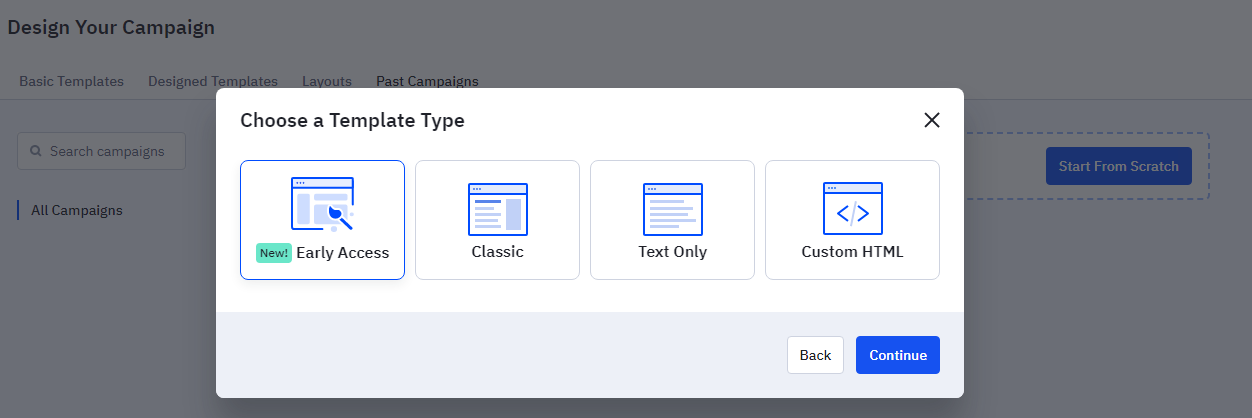Screen dimensions: 1252x418
Task: Switch to Designed Templates tab
Action: [x=213, y=81]
